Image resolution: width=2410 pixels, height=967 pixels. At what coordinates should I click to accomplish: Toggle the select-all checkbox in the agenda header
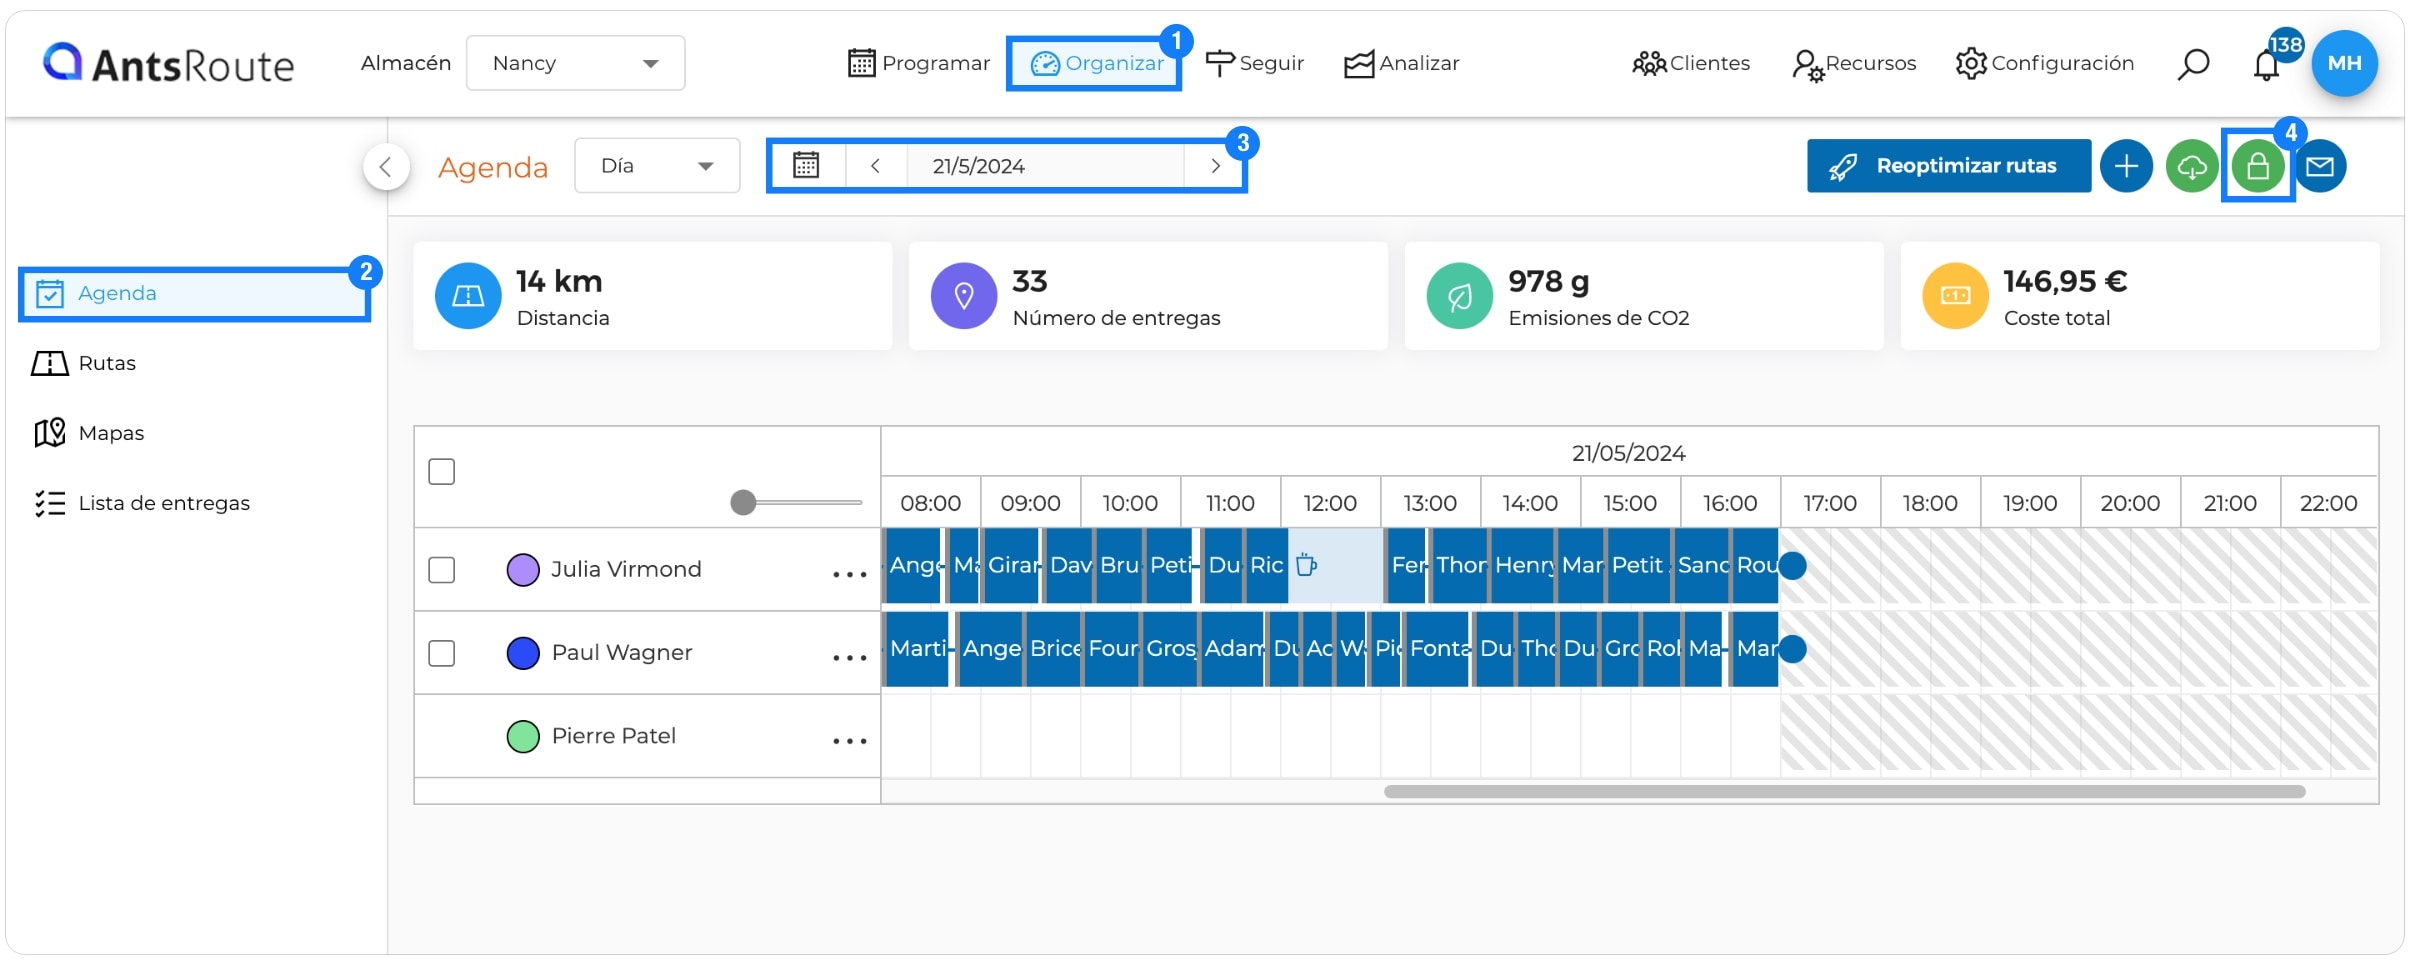coord(442,472)
